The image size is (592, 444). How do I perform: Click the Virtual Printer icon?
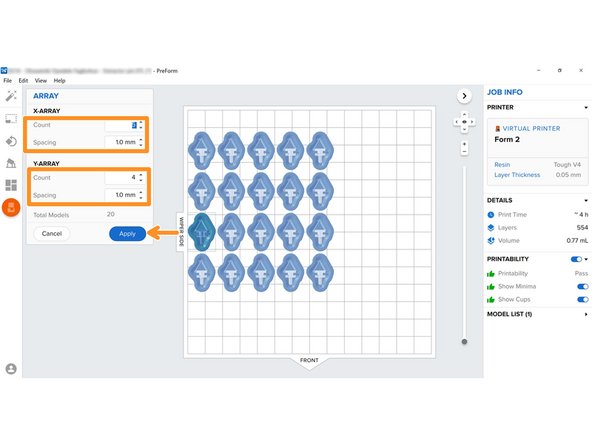(497, 128)
